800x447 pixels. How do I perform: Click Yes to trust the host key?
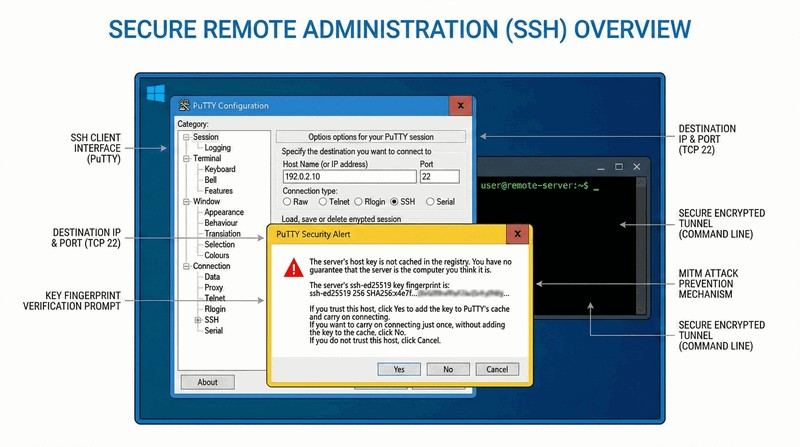point(399,369)
